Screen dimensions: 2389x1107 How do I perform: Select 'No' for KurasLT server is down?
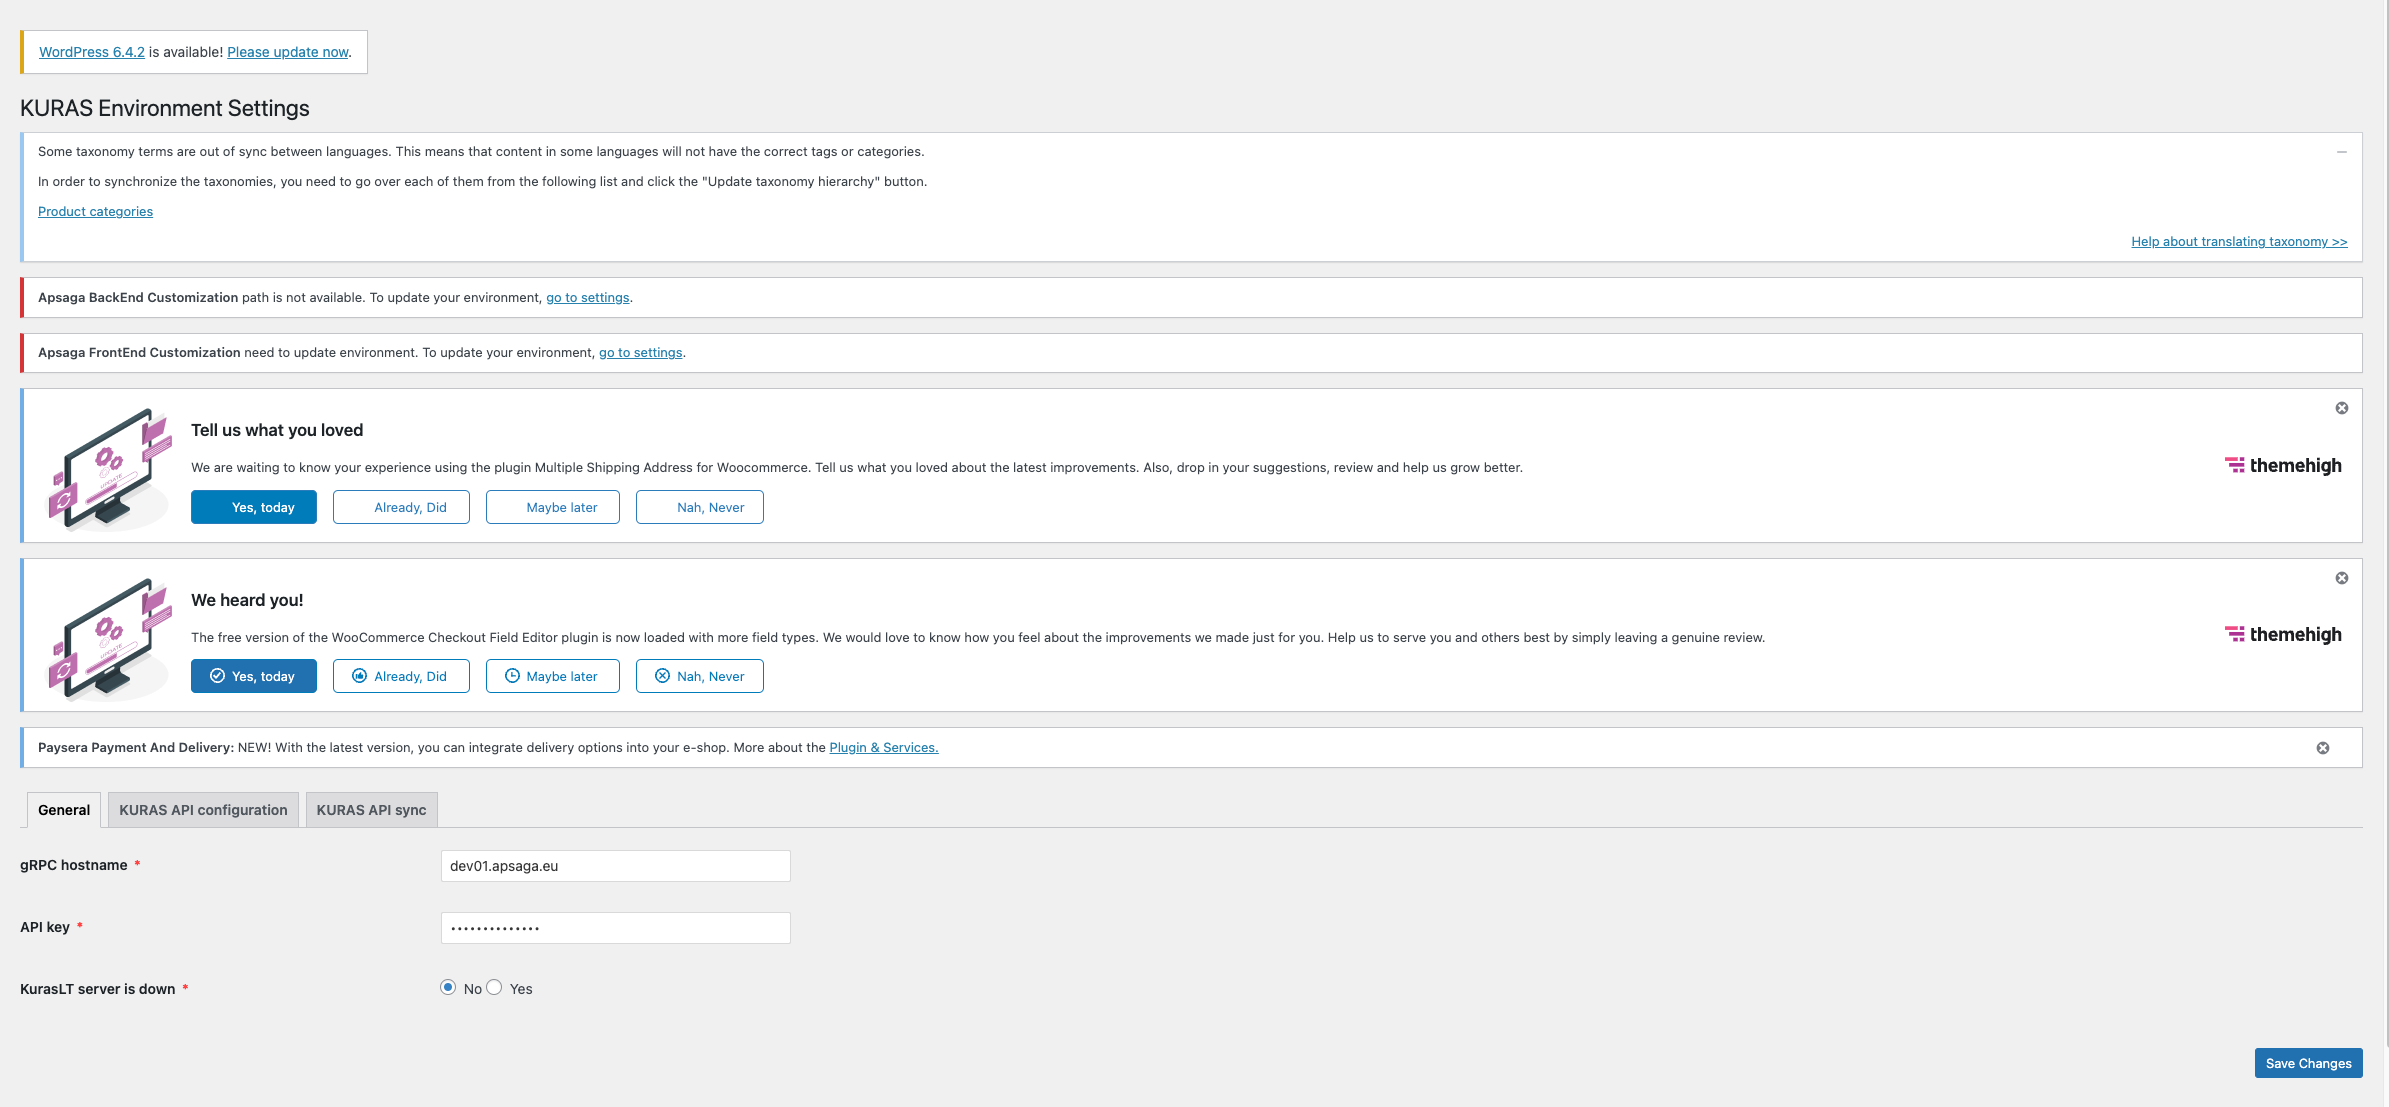click(x=448, y=987)
